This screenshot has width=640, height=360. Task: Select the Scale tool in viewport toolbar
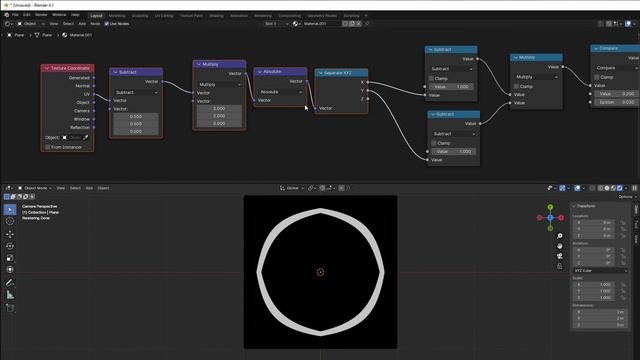[10, 258]
